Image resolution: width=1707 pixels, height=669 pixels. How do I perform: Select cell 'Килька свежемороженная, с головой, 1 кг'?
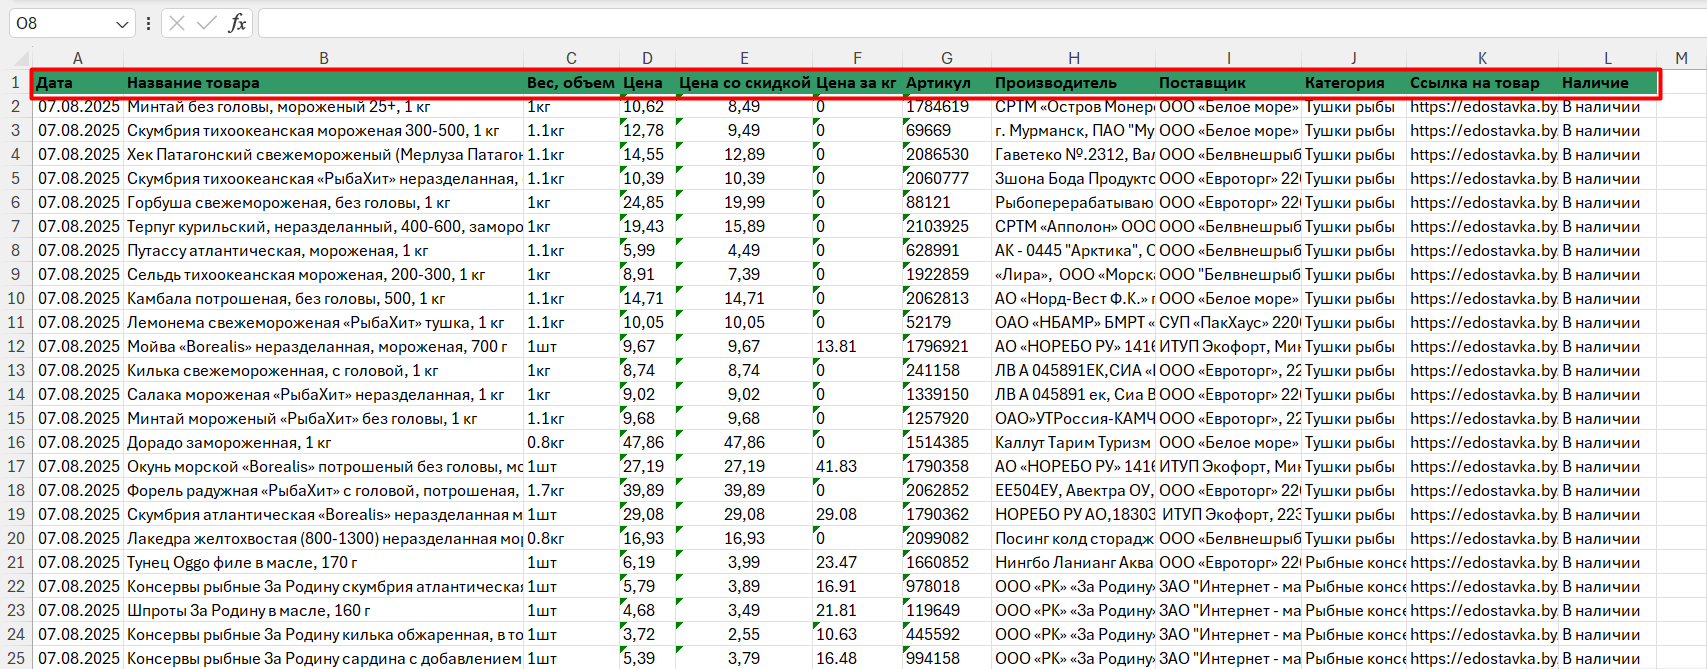pyautogui.click(x=324, y=370)
